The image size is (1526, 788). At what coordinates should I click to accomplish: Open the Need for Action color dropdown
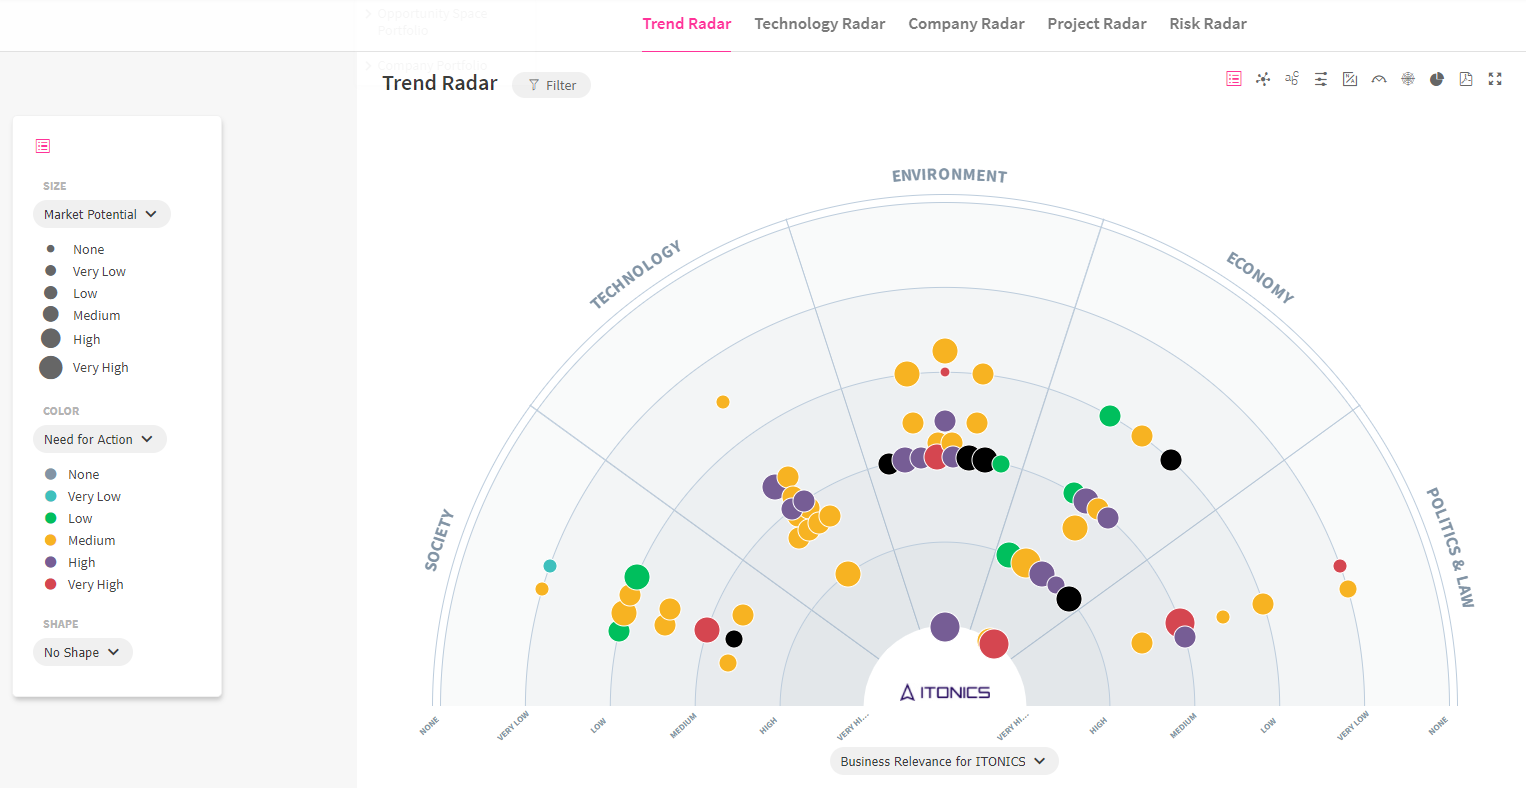tap(99, 438)
